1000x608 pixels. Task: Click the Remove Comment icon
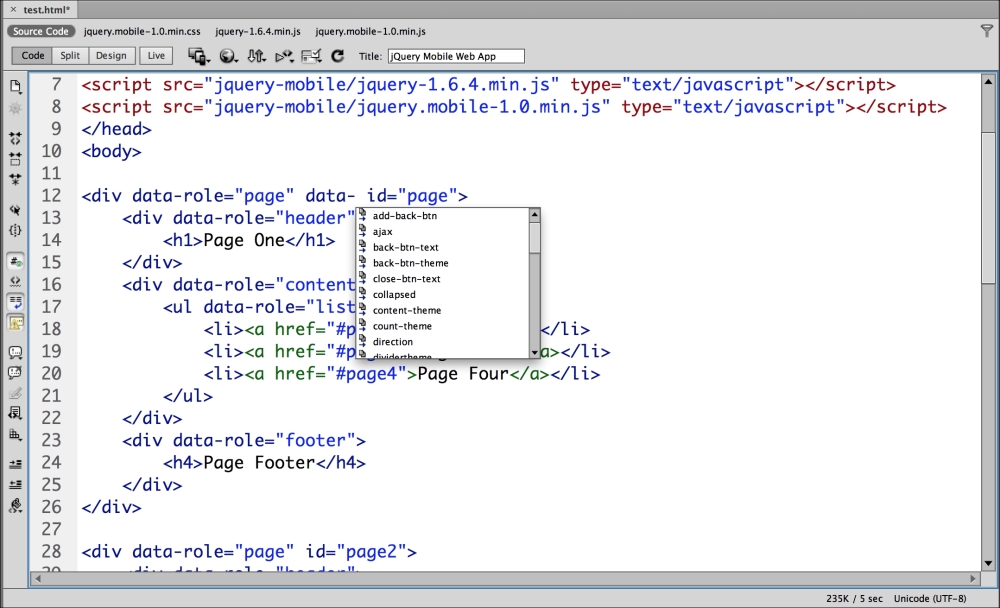click(x=15, y=373)
